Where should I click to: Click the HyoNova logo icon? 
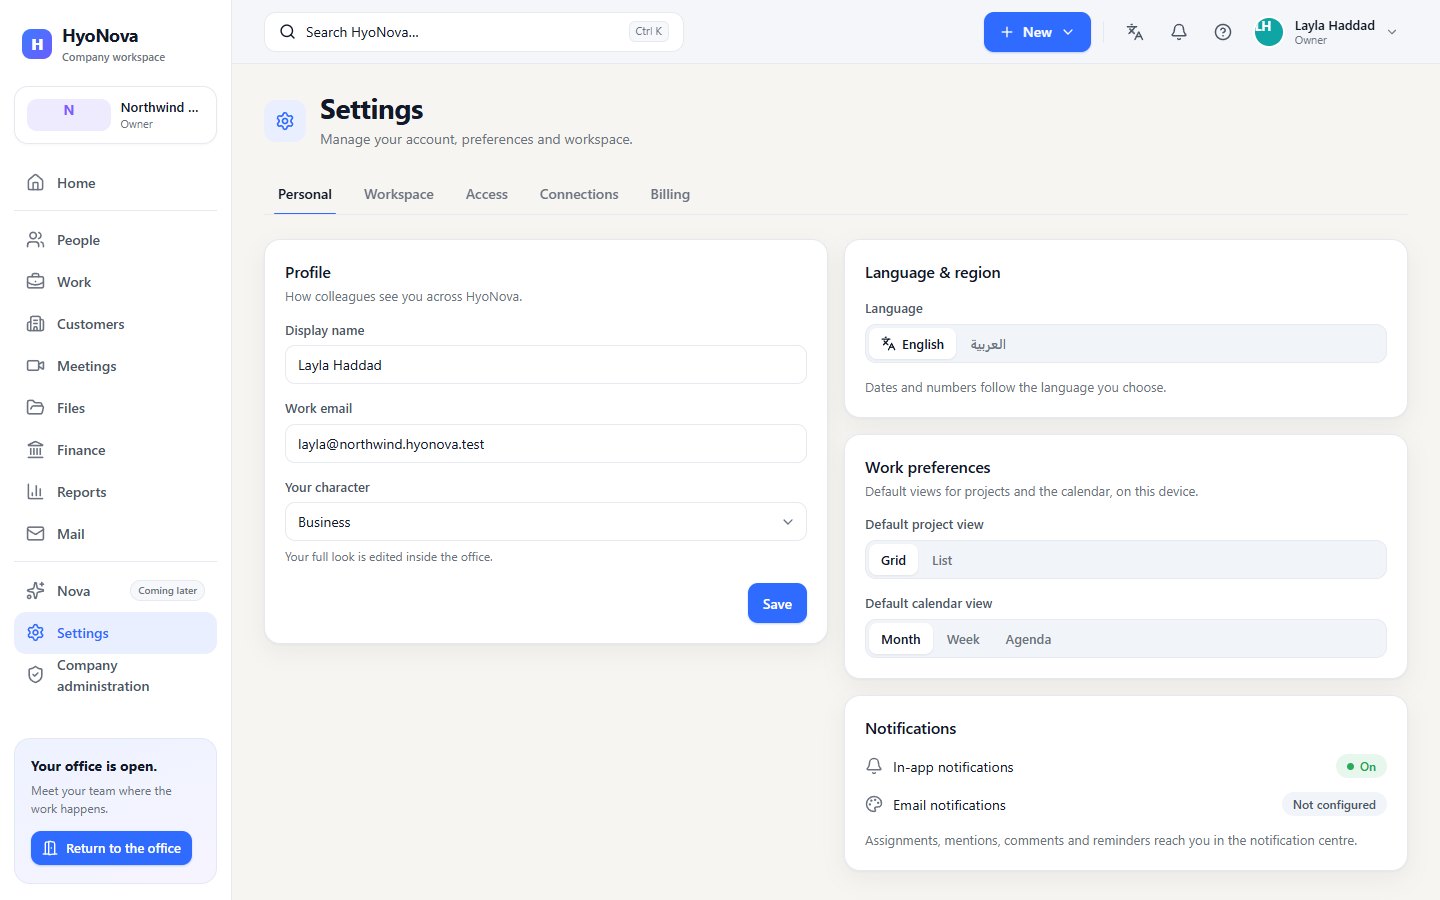point(37,44)
